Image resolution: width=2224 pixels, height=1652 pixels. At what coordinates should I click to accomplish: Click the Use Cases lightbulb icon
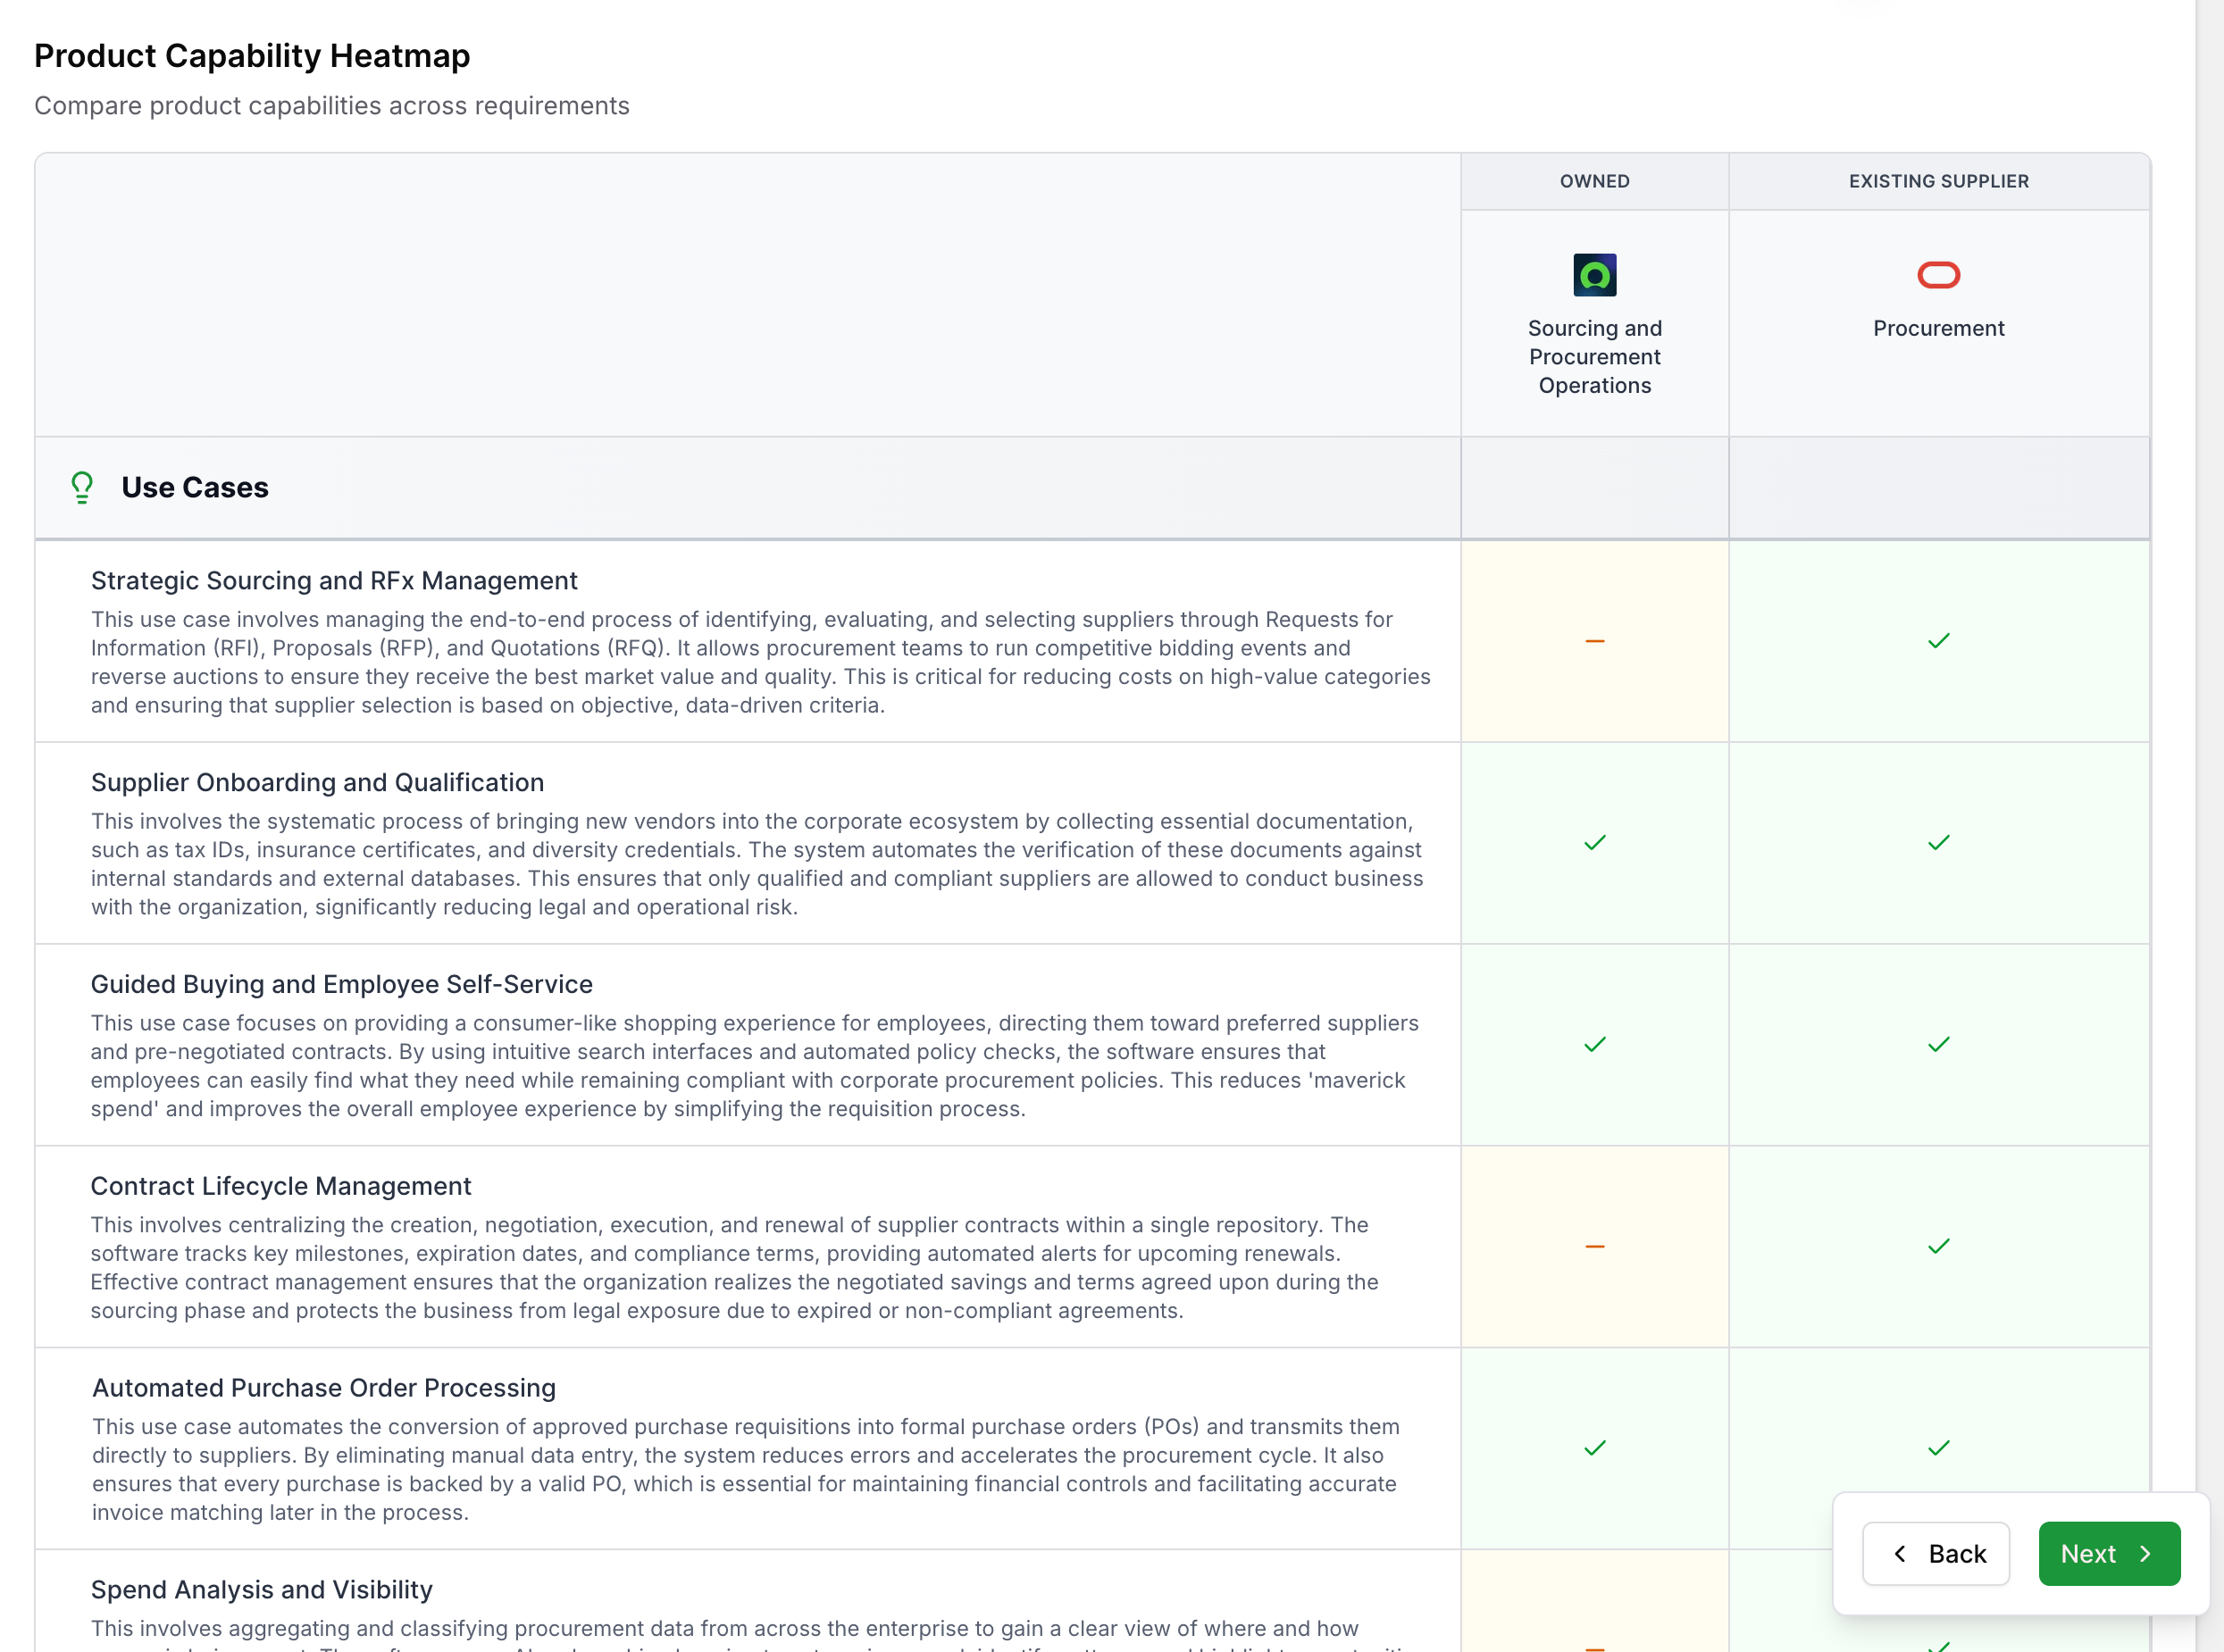pyautogui.click(x=82, y=487)
